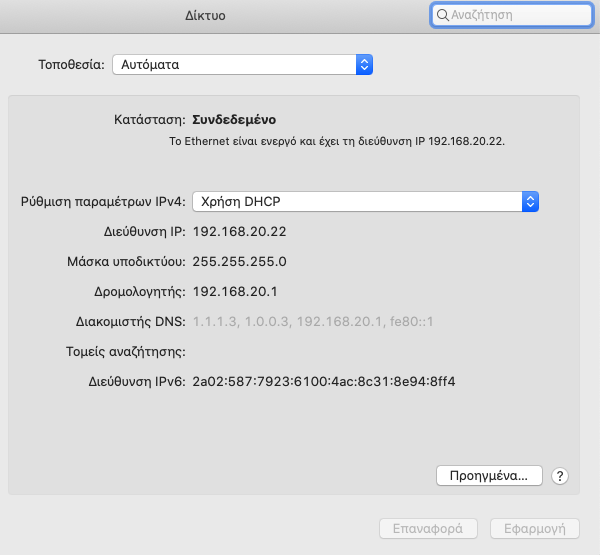The width and height of the screenshot is (600, 555).
Task: Click the Δρομολογητής label
Action: (140, 292)
